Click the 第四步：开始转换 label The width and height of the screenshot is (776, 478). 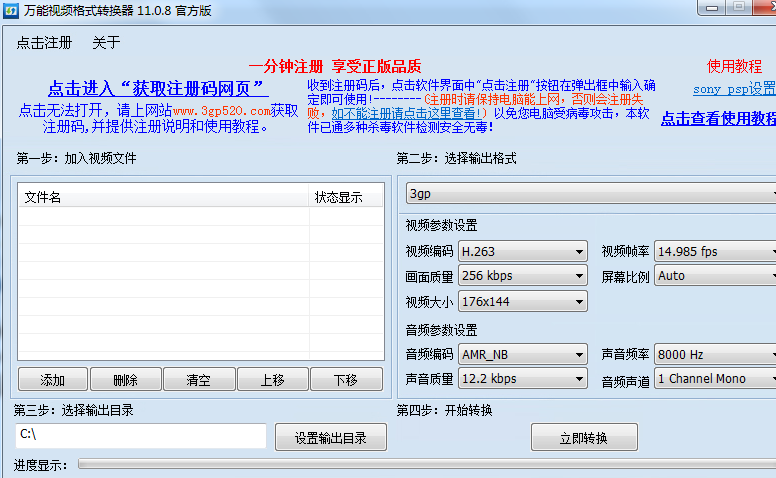pos(444,410)
